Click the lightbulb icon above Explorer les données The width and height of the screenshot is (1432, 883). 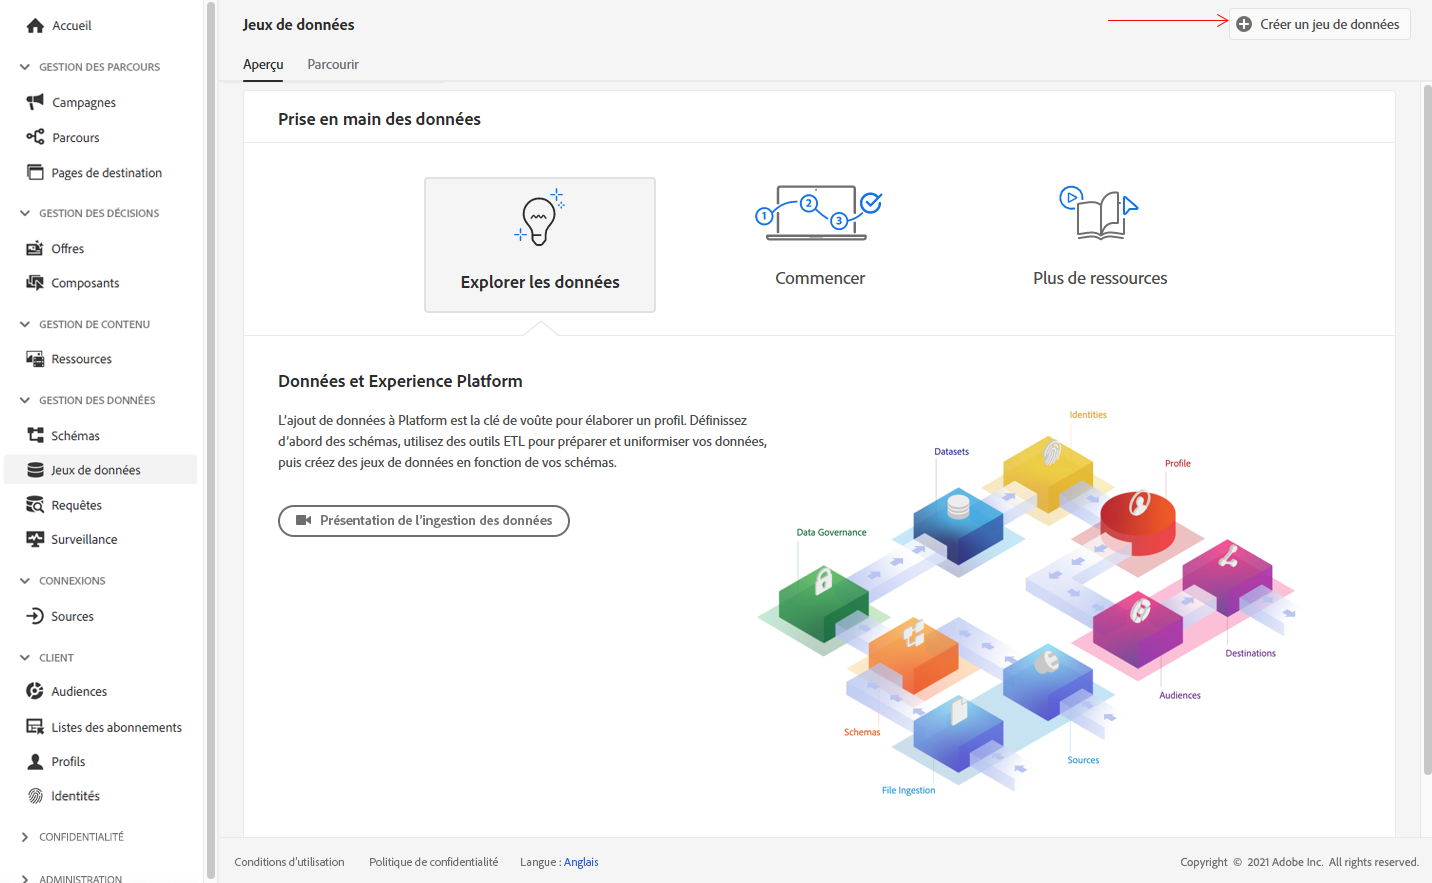pos(540,217)
